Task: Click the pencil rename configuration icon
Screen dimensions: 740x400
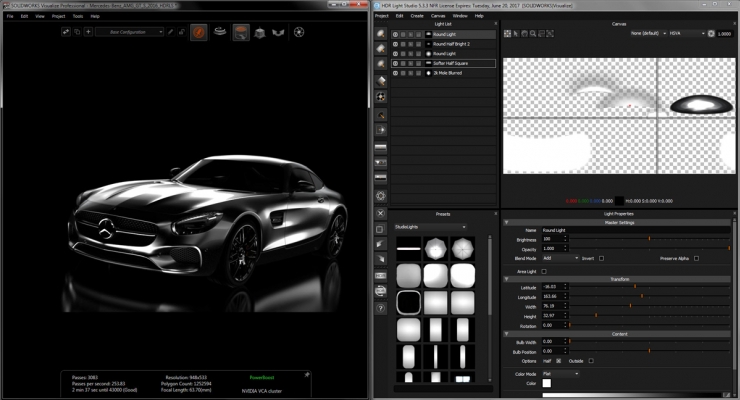Action: point(170,32)
